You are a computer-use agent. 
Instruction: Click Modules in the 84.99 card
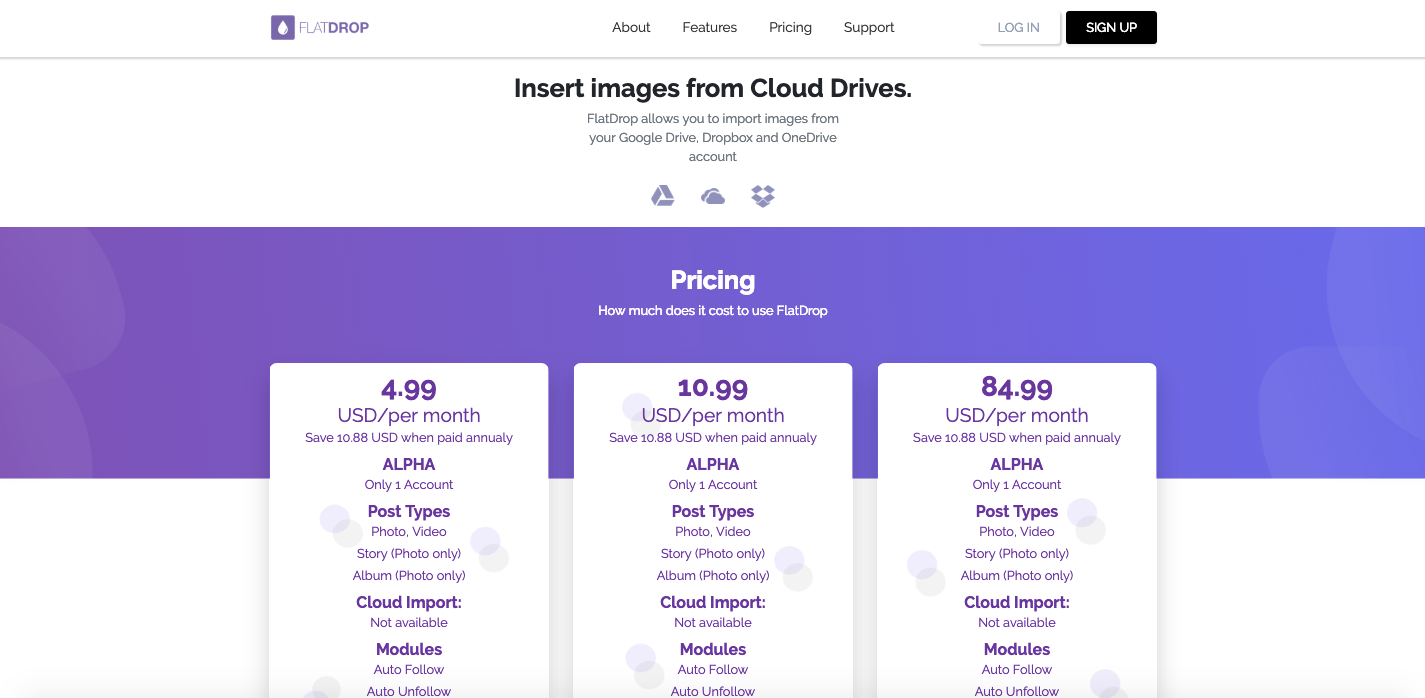coord(1017,649)
